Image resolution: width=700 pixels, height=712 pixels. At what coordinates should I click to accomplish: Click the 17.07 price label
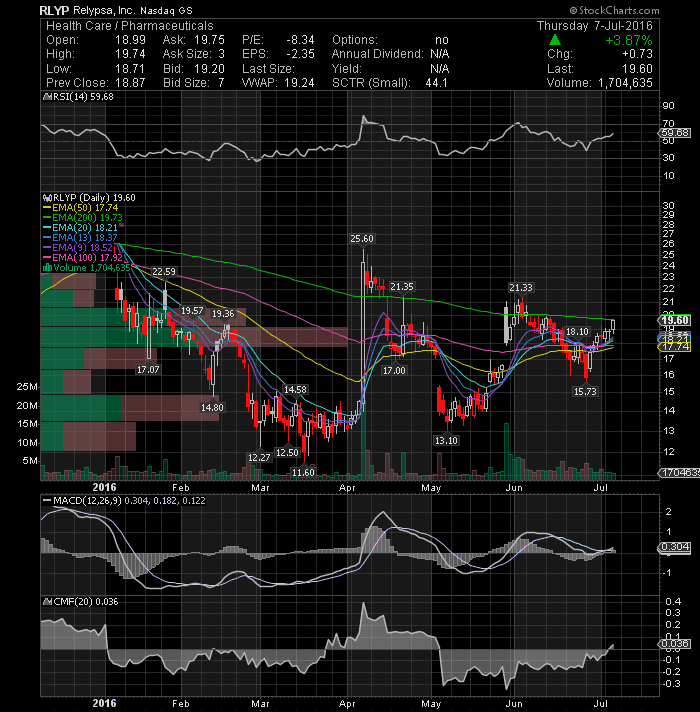(x=148, y=370)
